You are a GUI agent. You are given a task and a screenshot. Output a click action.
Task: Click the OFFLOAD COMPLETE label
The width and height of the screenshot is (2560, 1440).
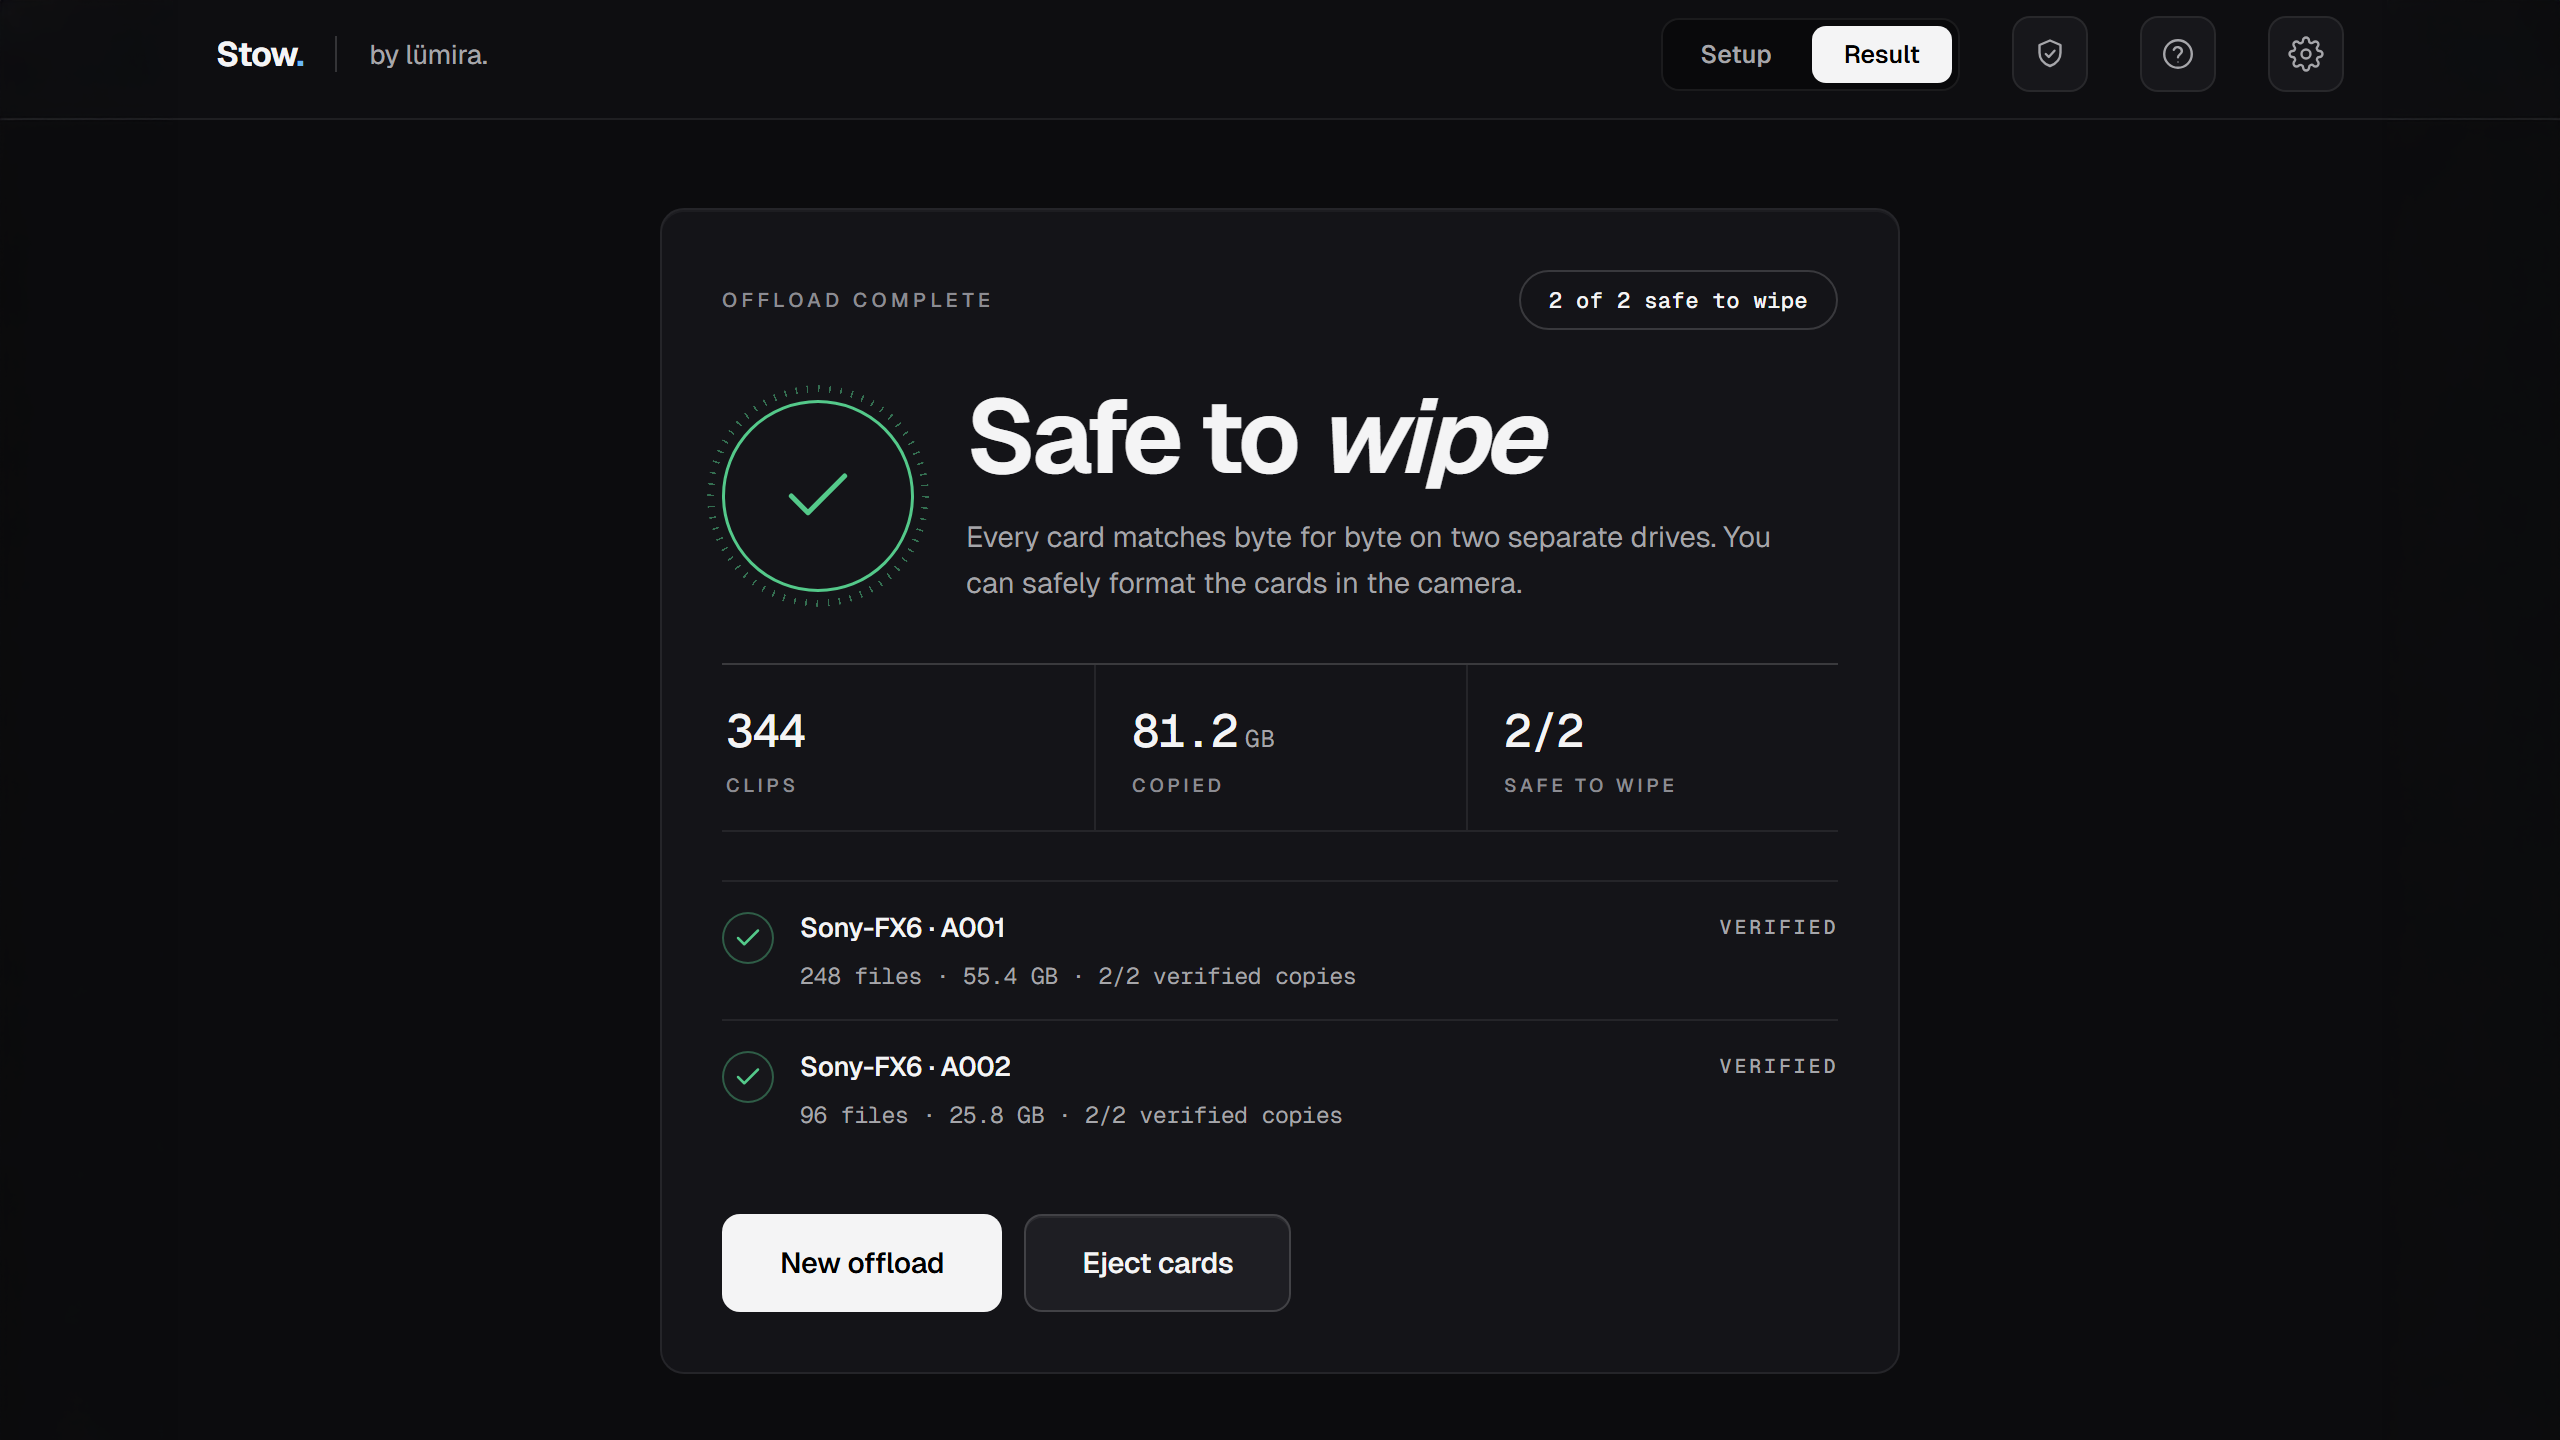(857, 300)
